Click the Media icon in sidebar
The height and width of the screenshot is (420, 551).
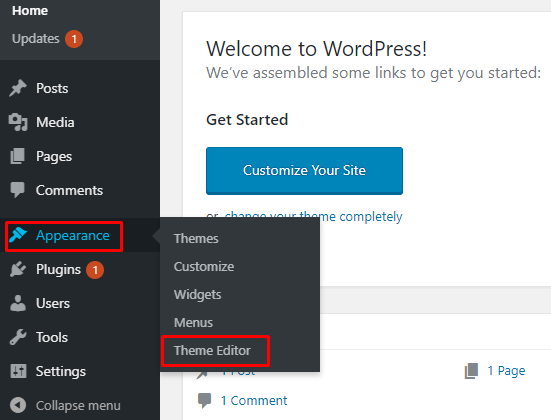(x=18, y=122)
